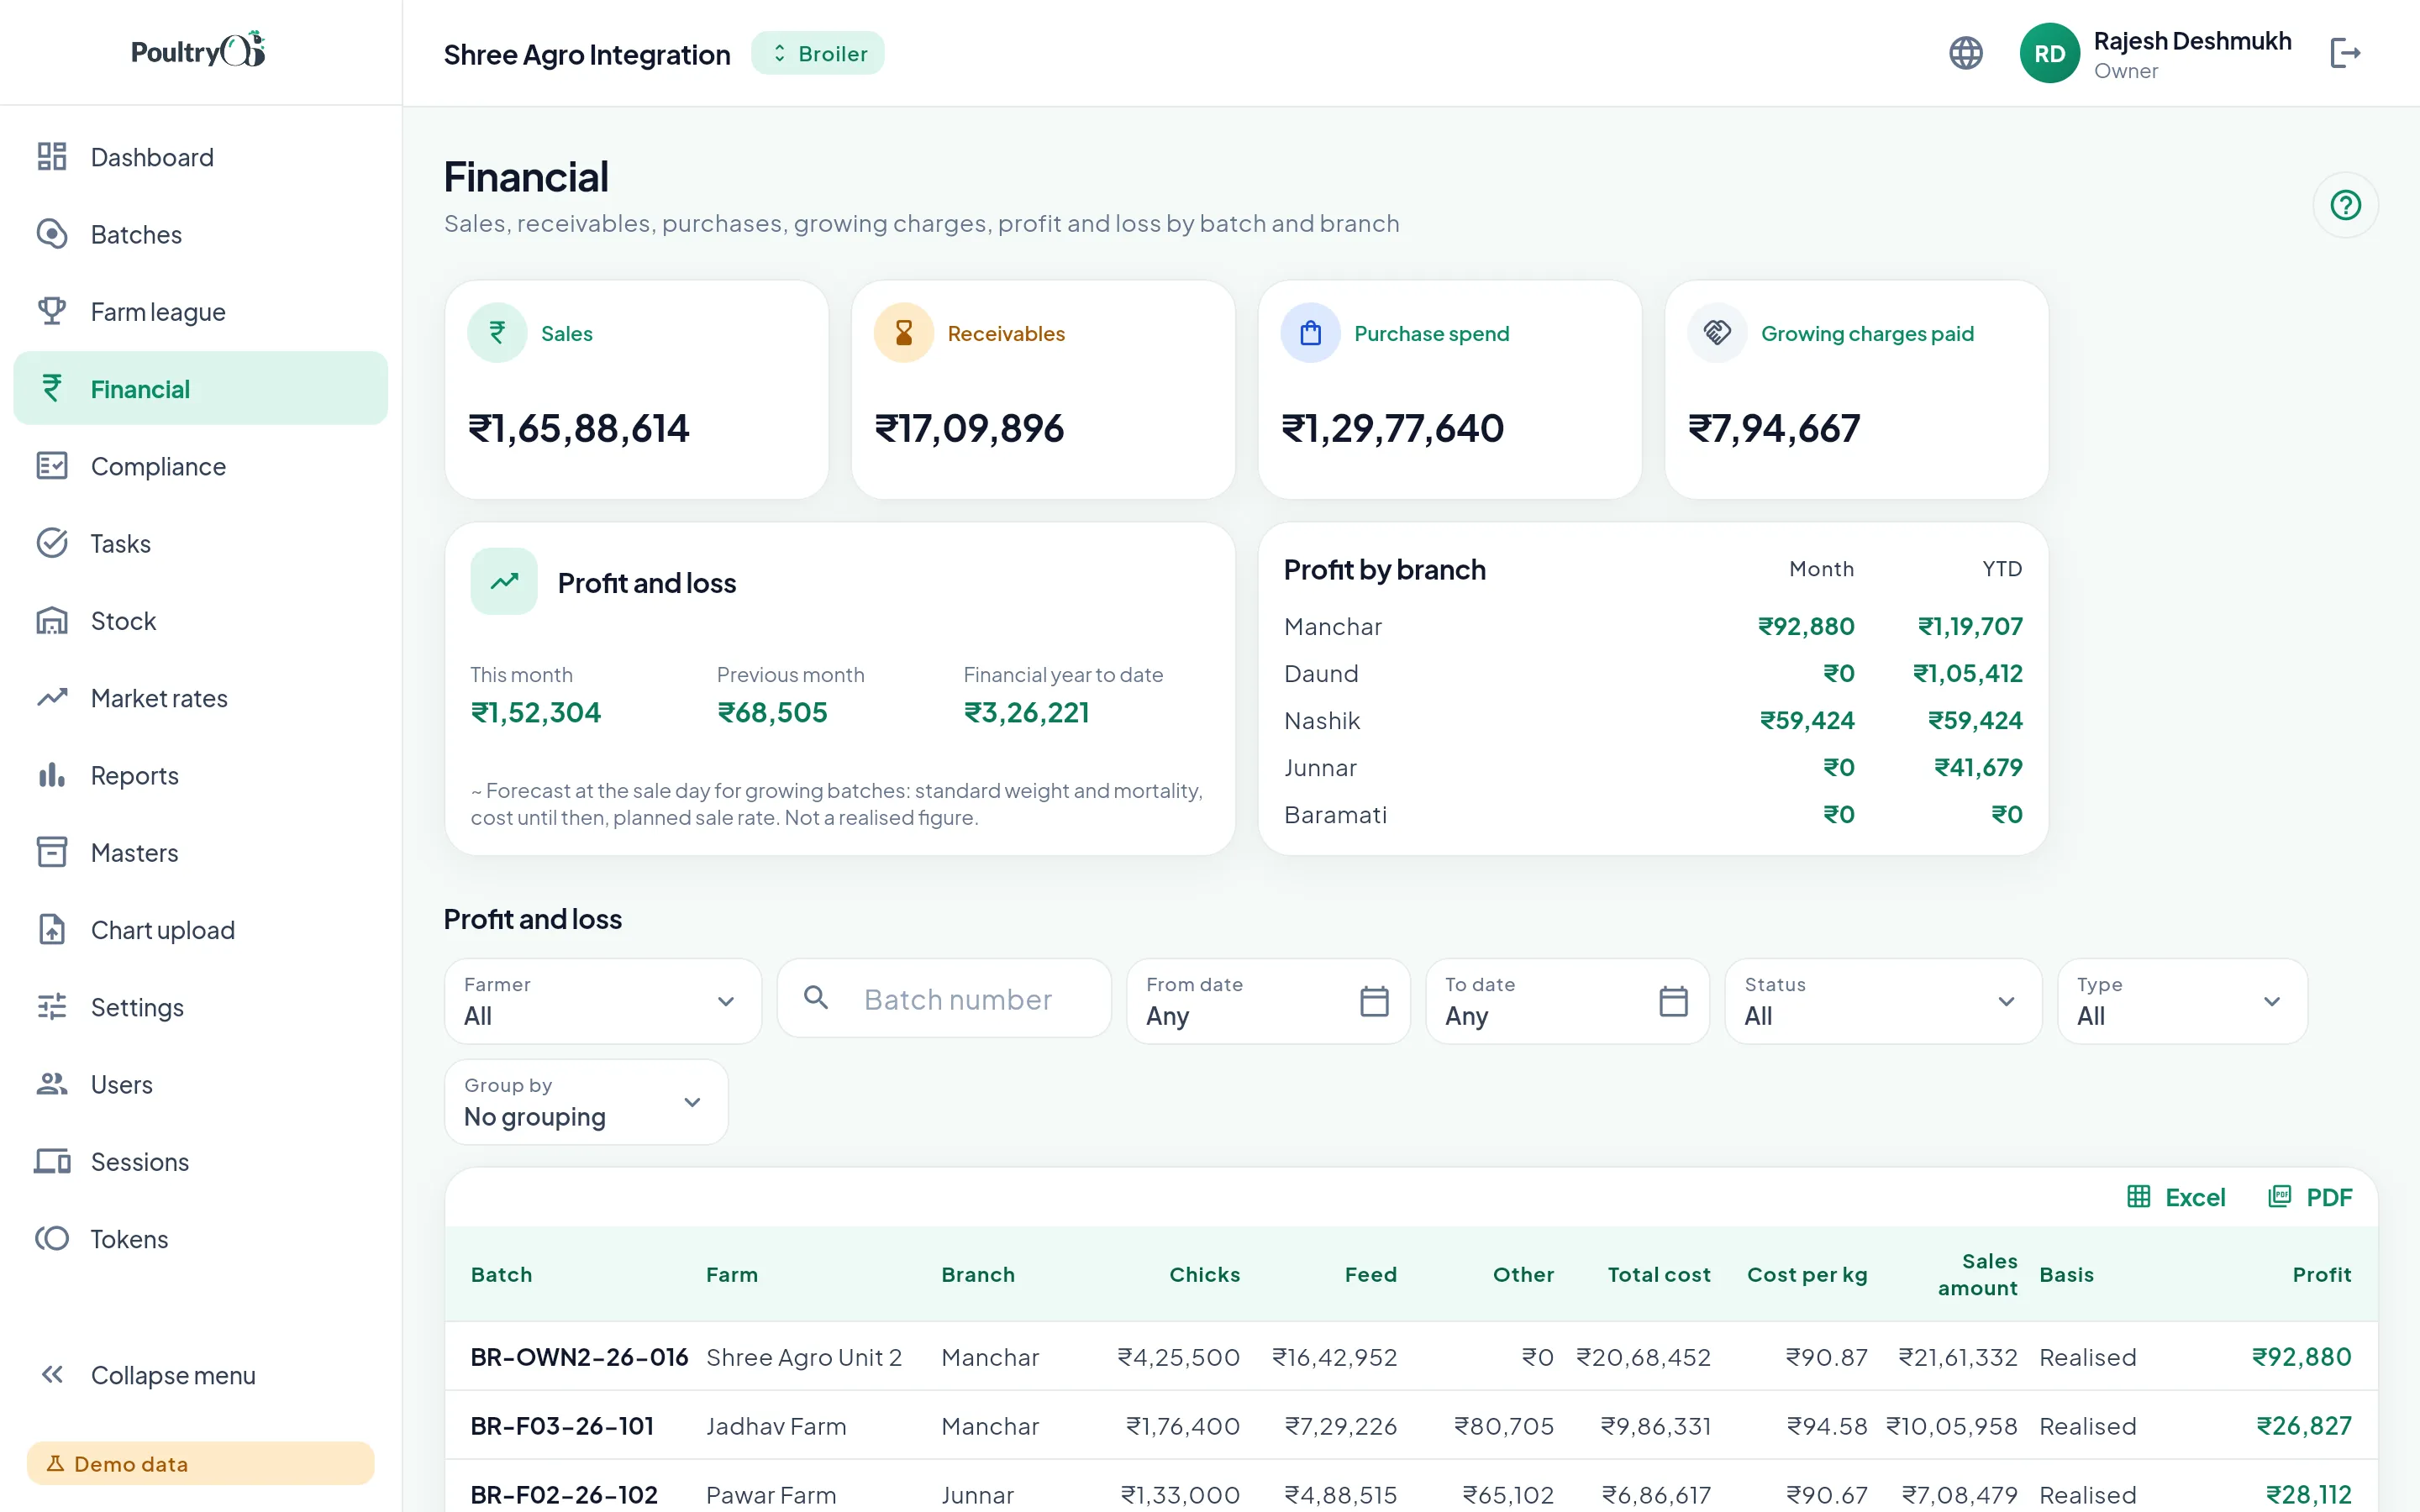Open From date calendar picker icon
Viewport: 2420px width, 1512px height.
click(1374, 1001)
